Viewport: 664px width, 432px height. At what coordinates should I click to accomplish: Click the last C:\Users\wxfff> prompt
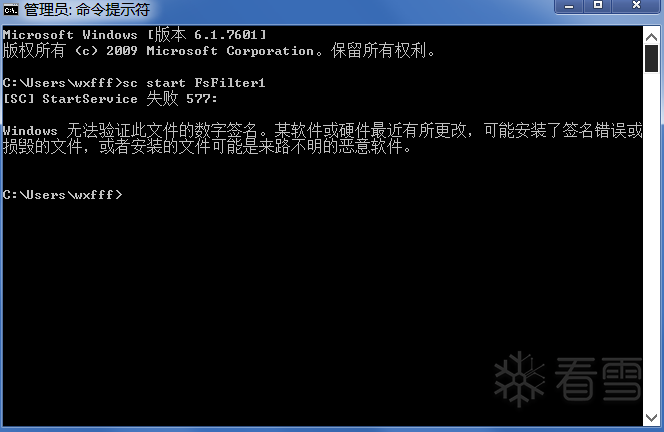click(62, 195)
